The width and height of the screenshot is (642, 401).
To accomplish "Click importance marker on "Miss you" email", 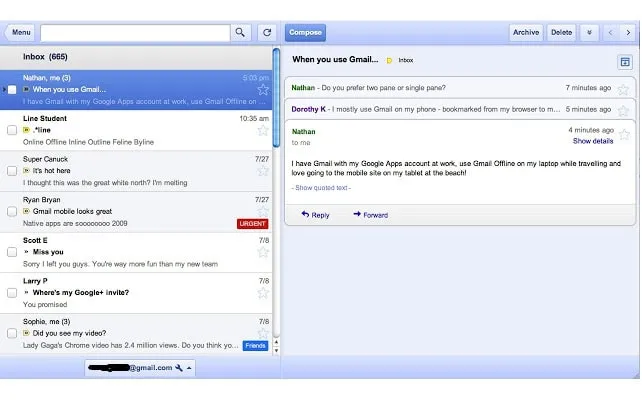I will [26, 251].
